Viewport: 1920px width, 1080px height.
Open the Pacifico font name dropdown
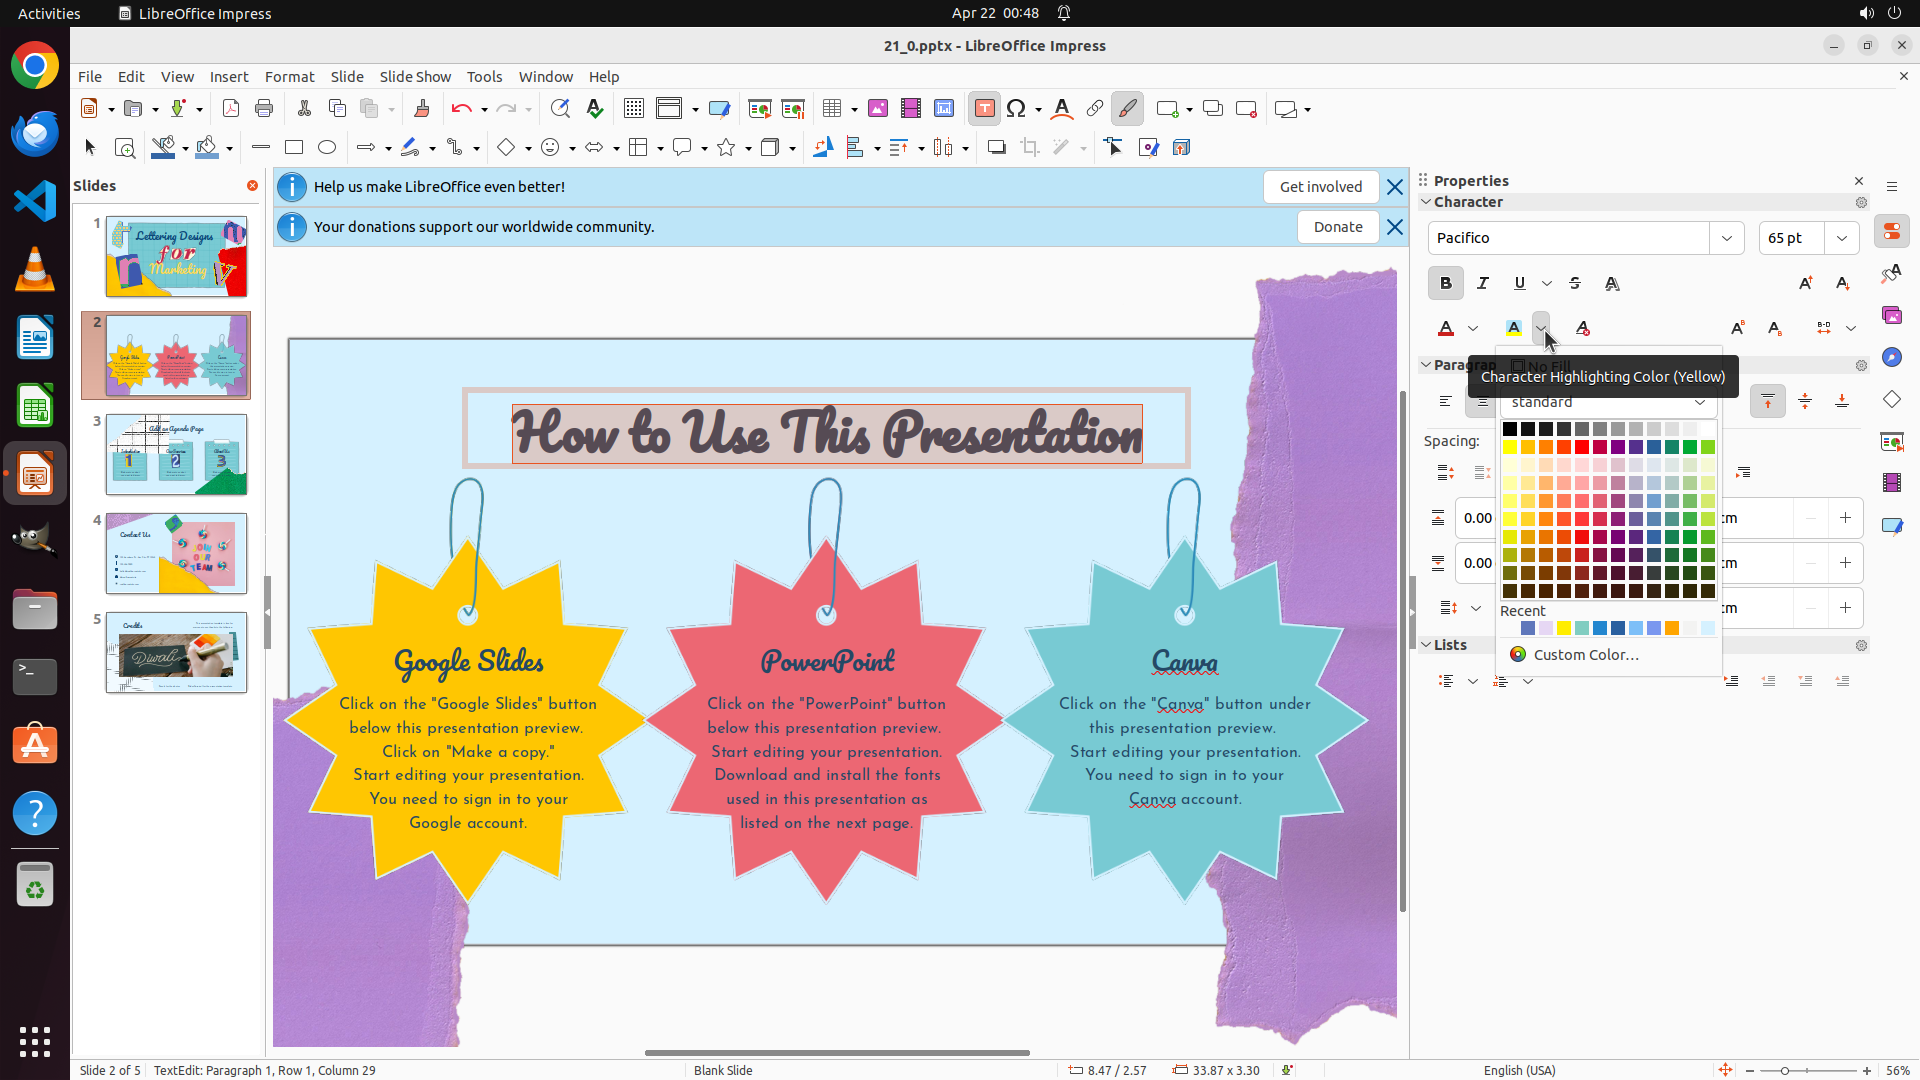(1727, 238)
